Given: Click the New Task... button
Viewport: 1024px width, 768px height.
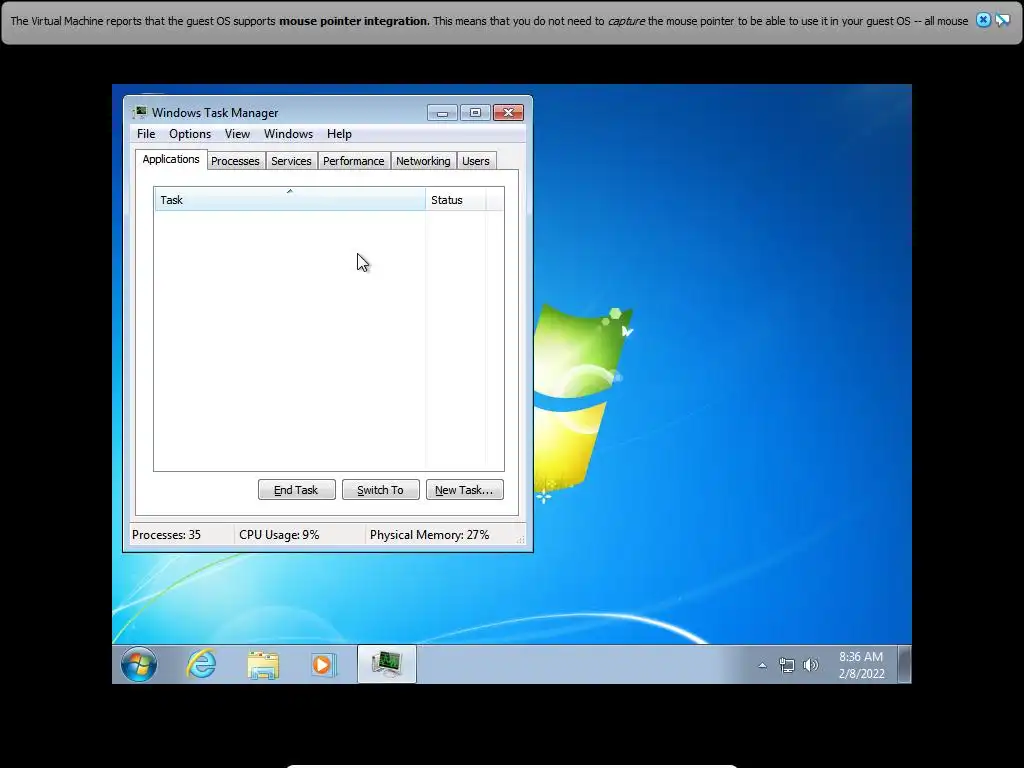Looking at the screenshot, I should pos(464,490).
